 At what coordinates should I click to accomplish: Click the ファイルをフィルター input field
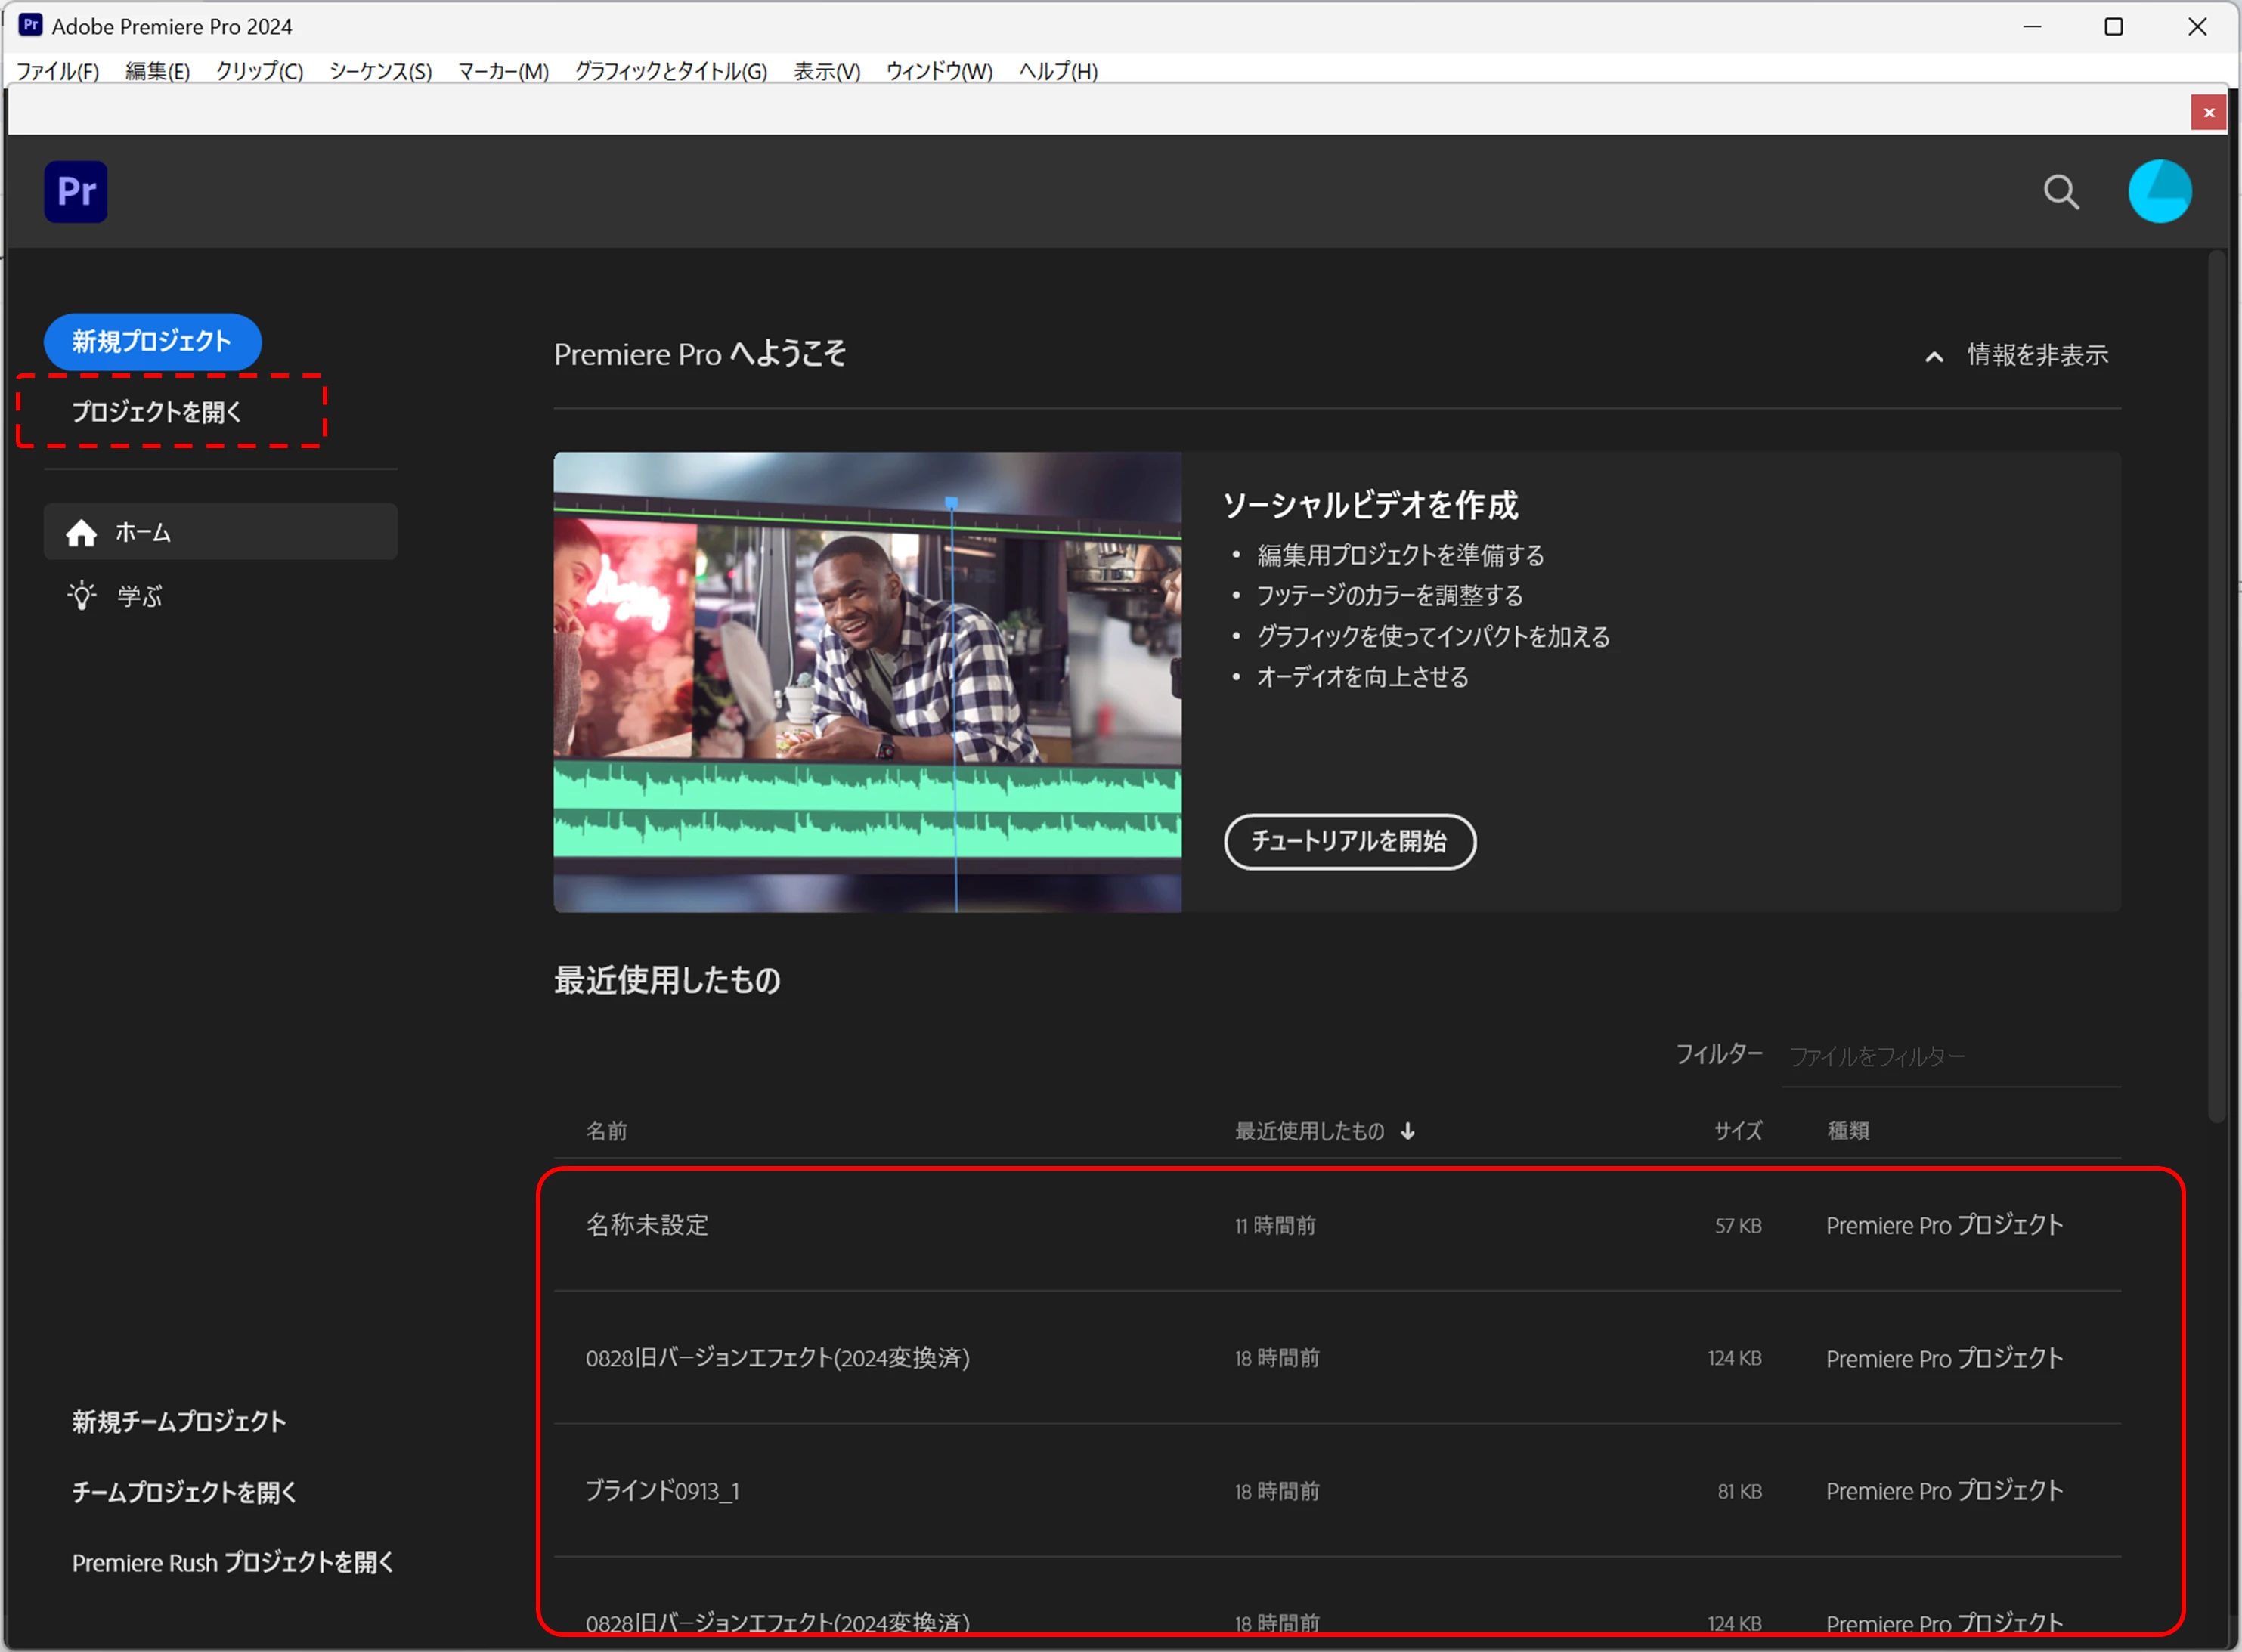pos(1950,1057)
